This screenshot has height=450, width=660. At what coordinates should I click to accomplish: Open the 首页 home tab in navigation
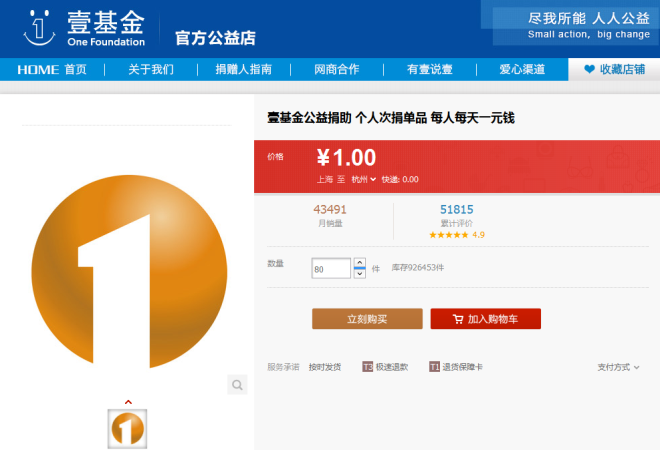tap(76, 69)
